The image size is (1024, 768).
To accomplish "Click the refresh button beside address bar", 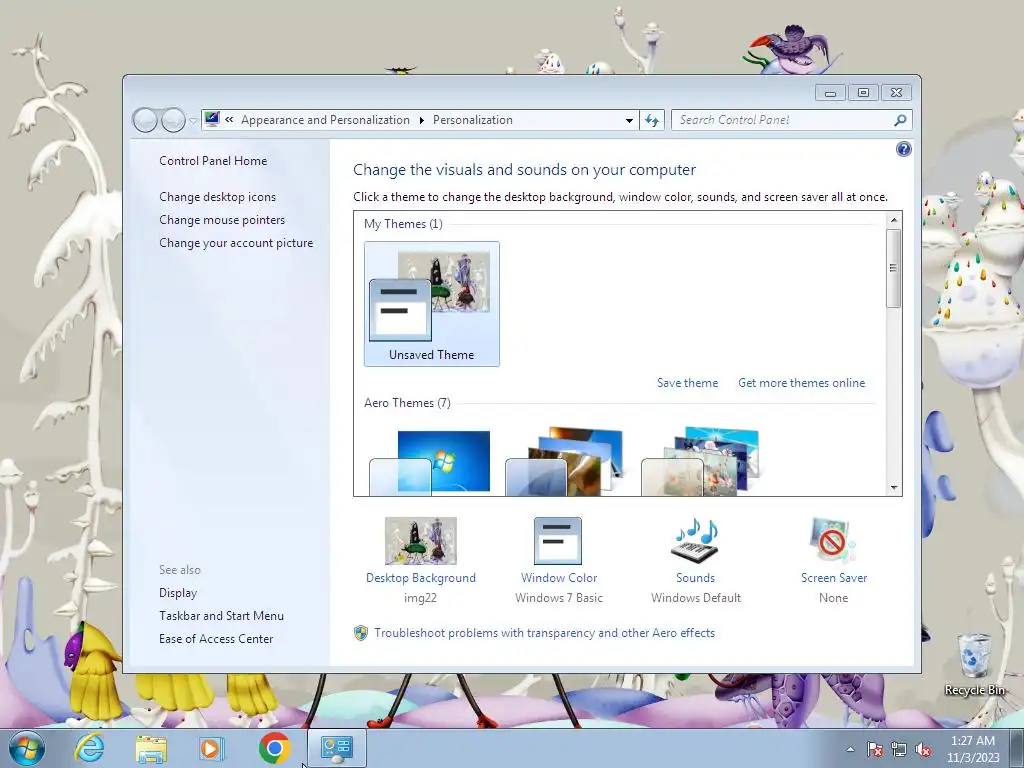I will [652, 120].
